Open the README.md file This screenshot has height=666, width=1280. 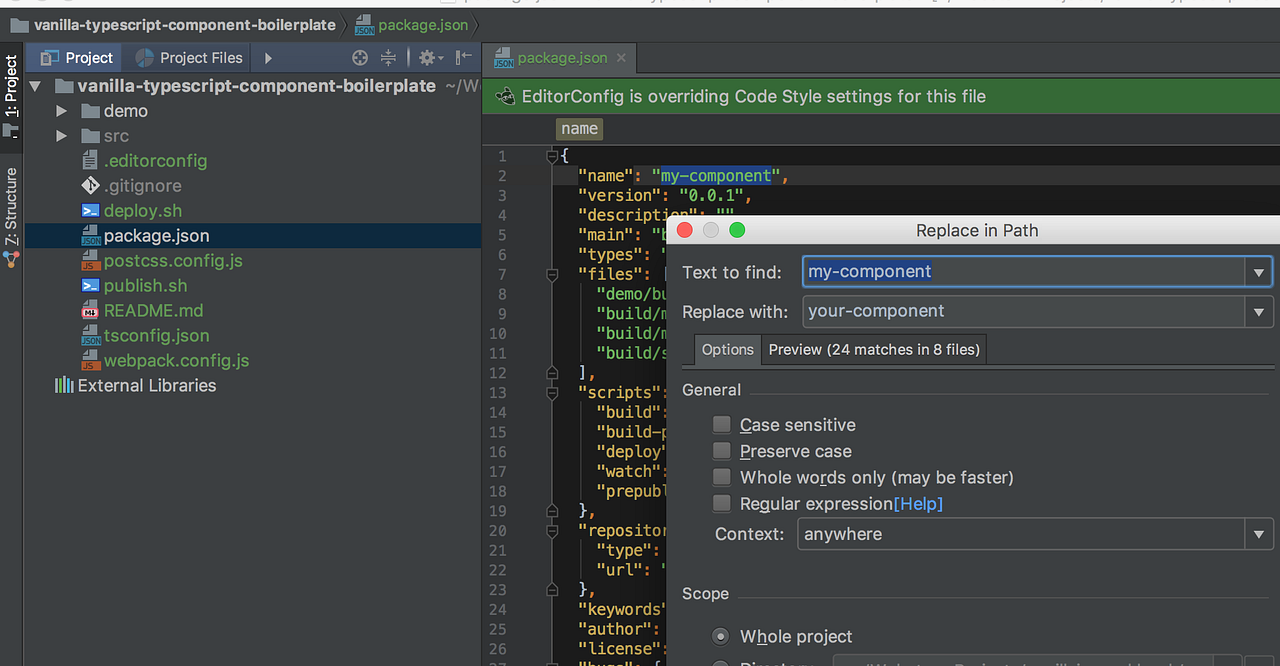[x=153, y=311]
